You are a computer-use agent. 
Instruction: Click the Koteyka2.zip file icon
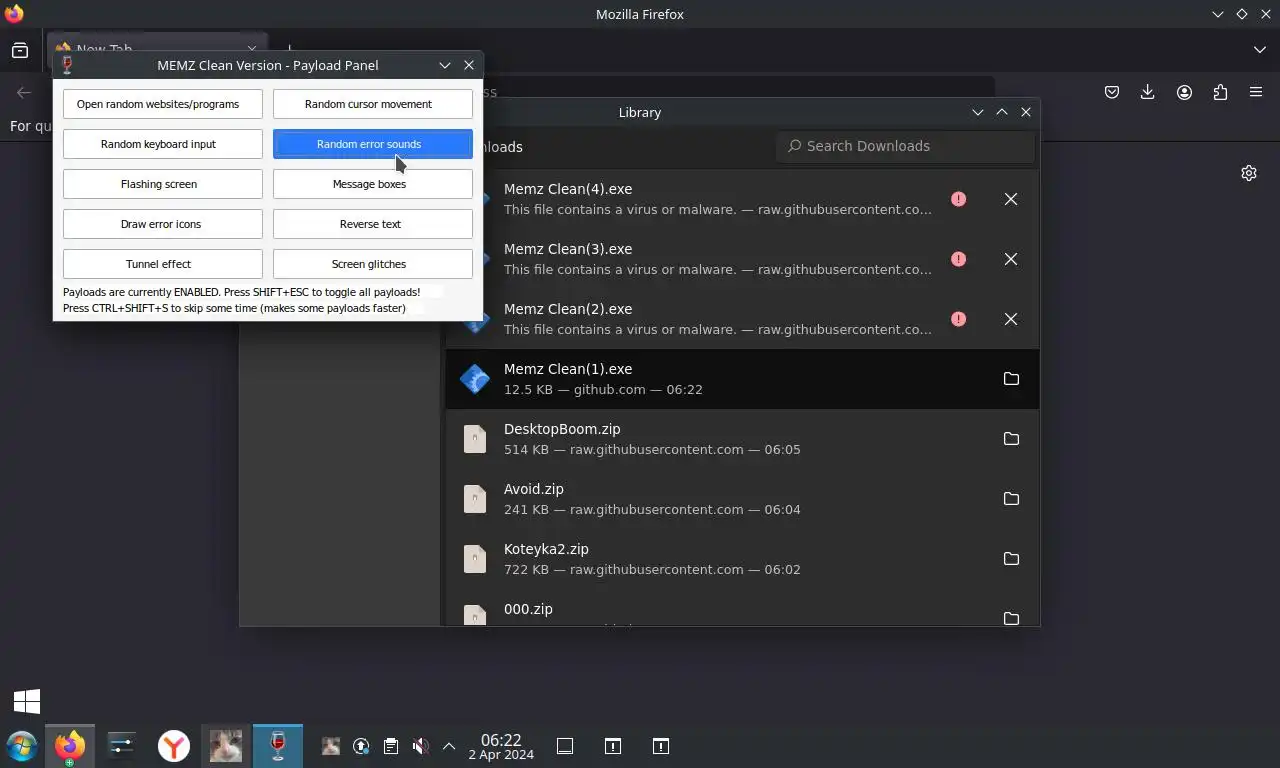tap(474, 559)
